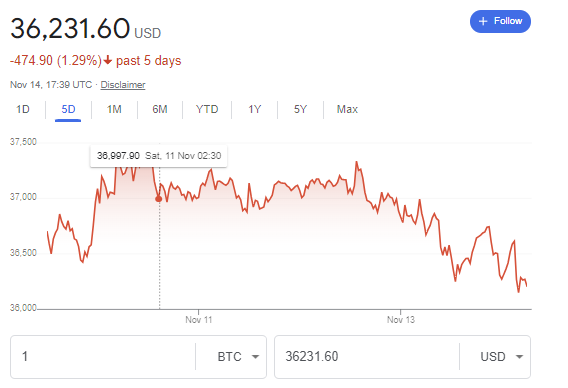Click the plus icon on Follow button

coord(483,21)
